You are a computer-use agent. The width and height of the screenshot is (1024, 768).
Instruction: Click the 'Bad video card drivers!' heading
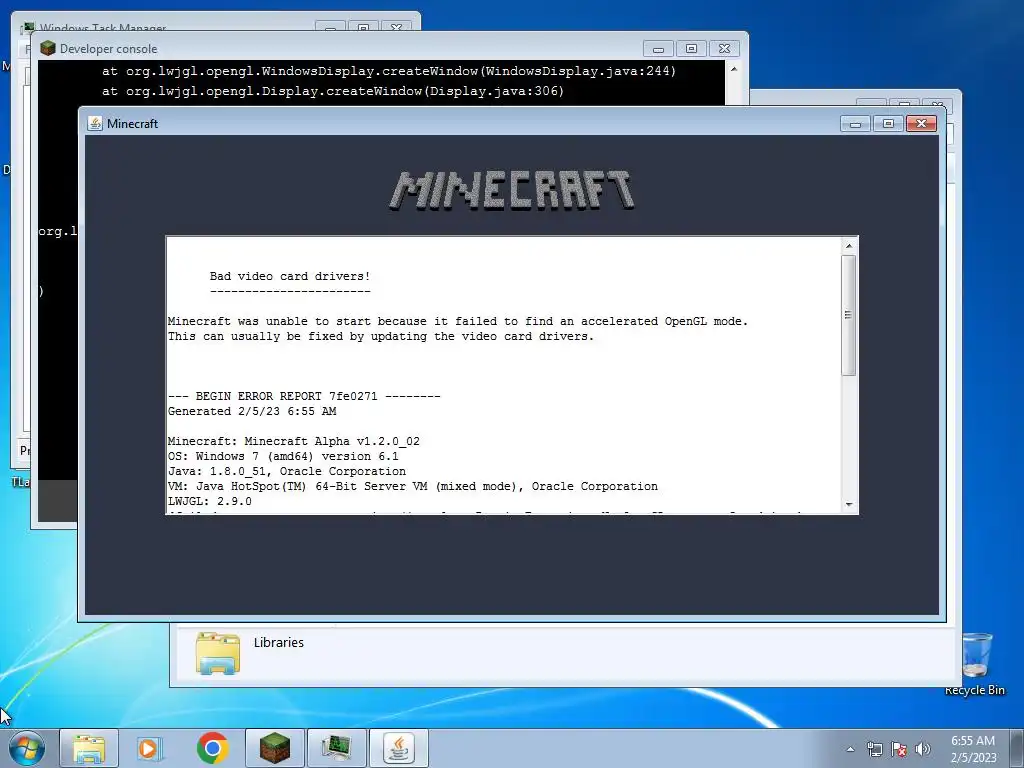[x=290, y=276]
